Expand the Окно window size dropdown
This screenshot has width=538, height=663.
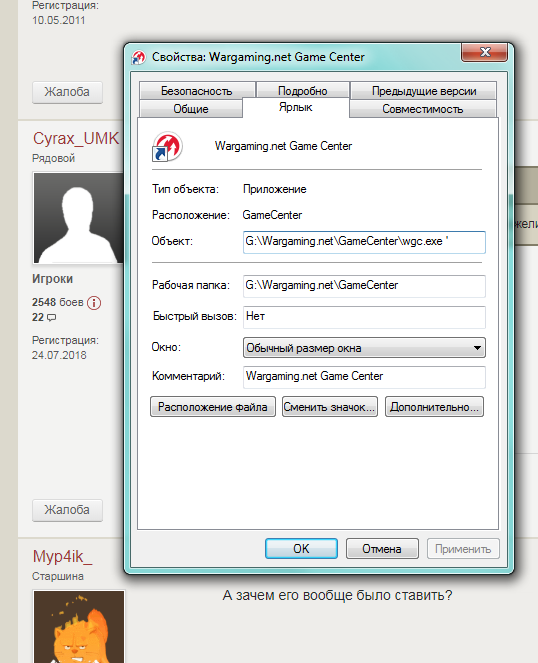364,348
